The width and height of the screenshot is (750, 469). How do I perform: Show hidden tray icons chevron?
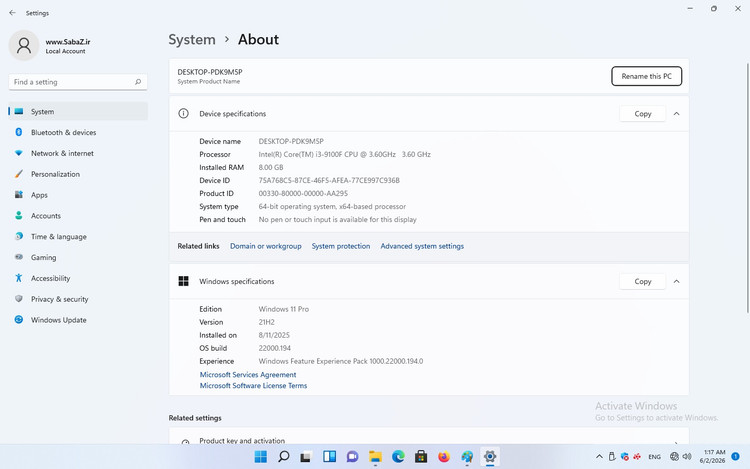(x=599, y=457)
